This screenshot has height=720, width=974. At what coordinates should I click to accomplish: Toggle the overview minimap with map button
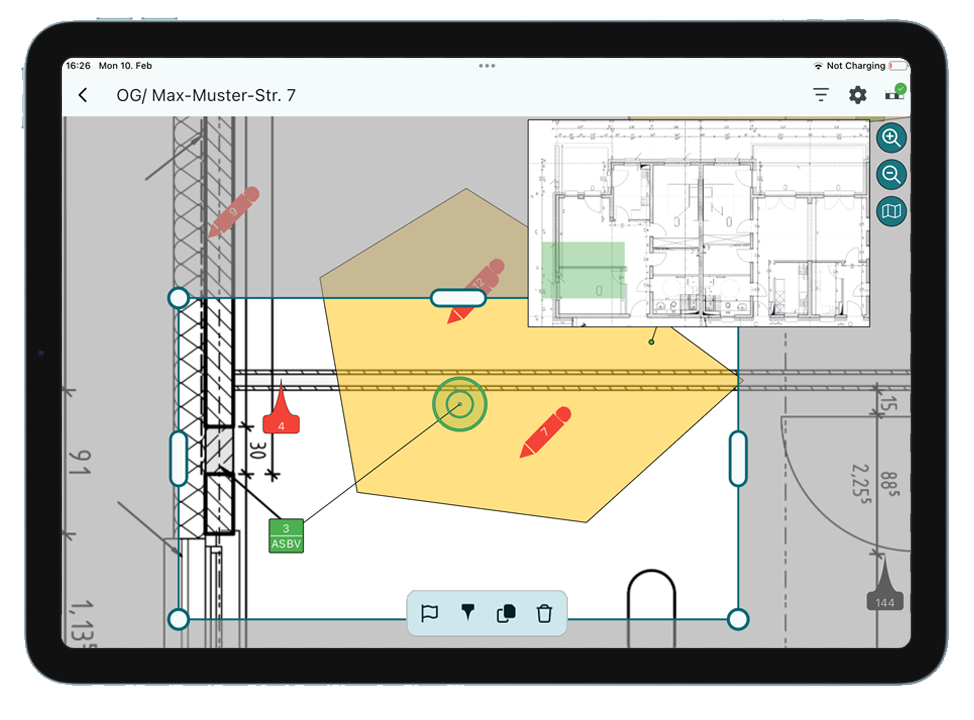pyautogui.click(x=891, y=211)
